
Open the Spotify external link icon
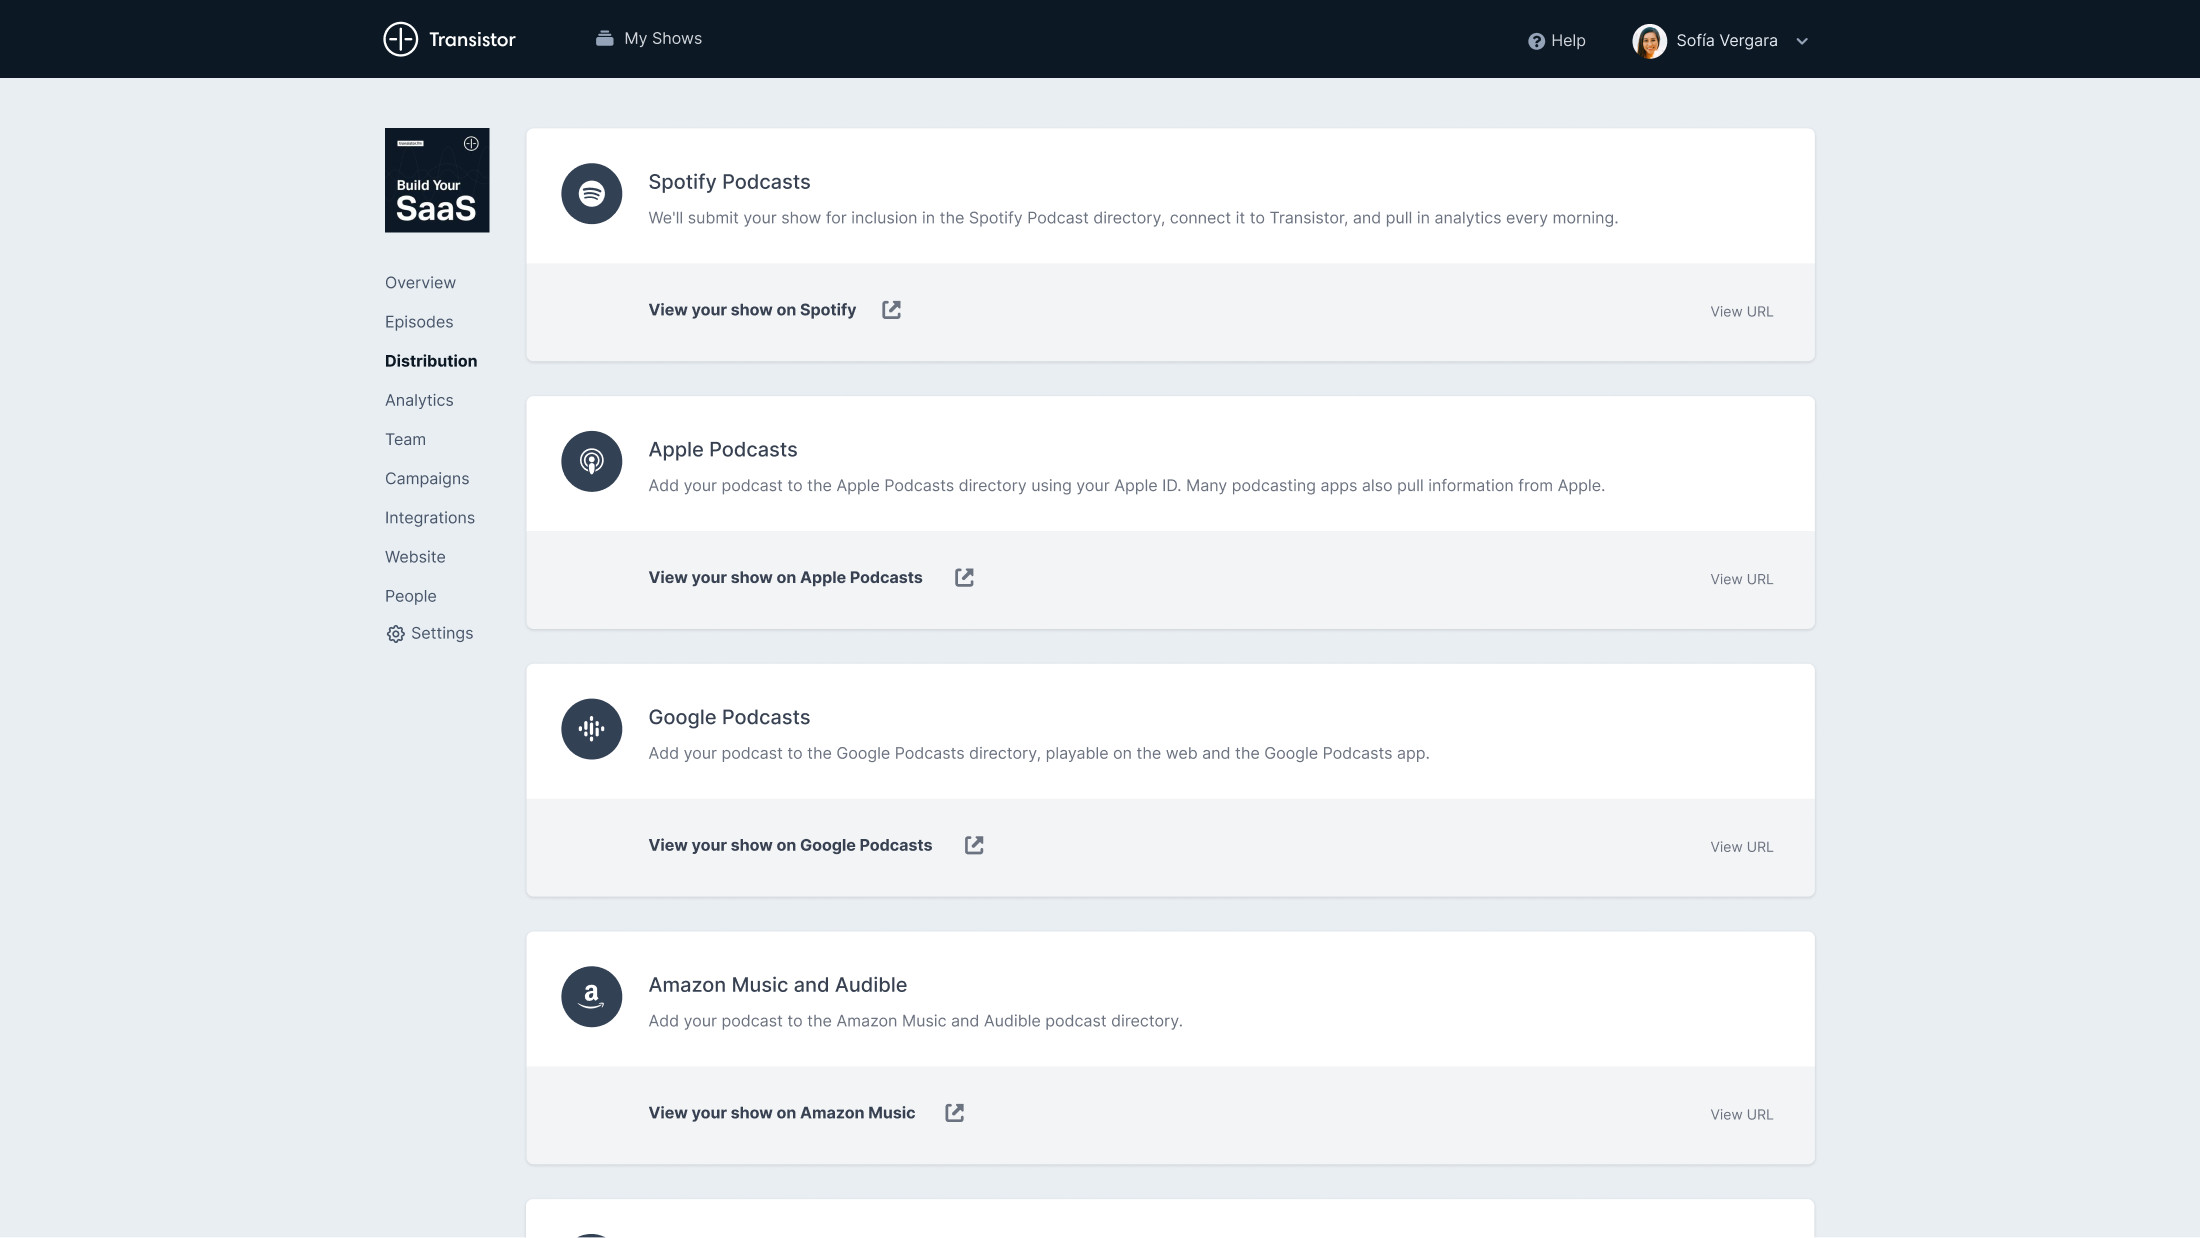[891, 310]
